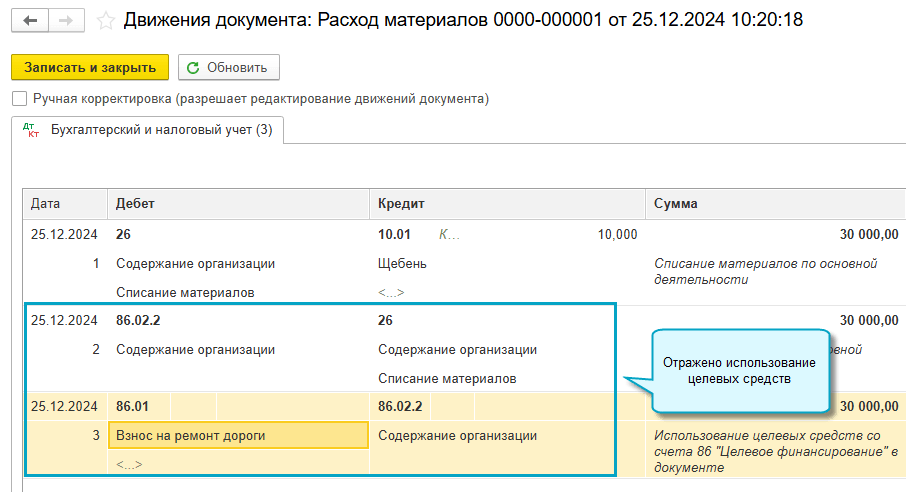Click the Сумма column header

676,203
